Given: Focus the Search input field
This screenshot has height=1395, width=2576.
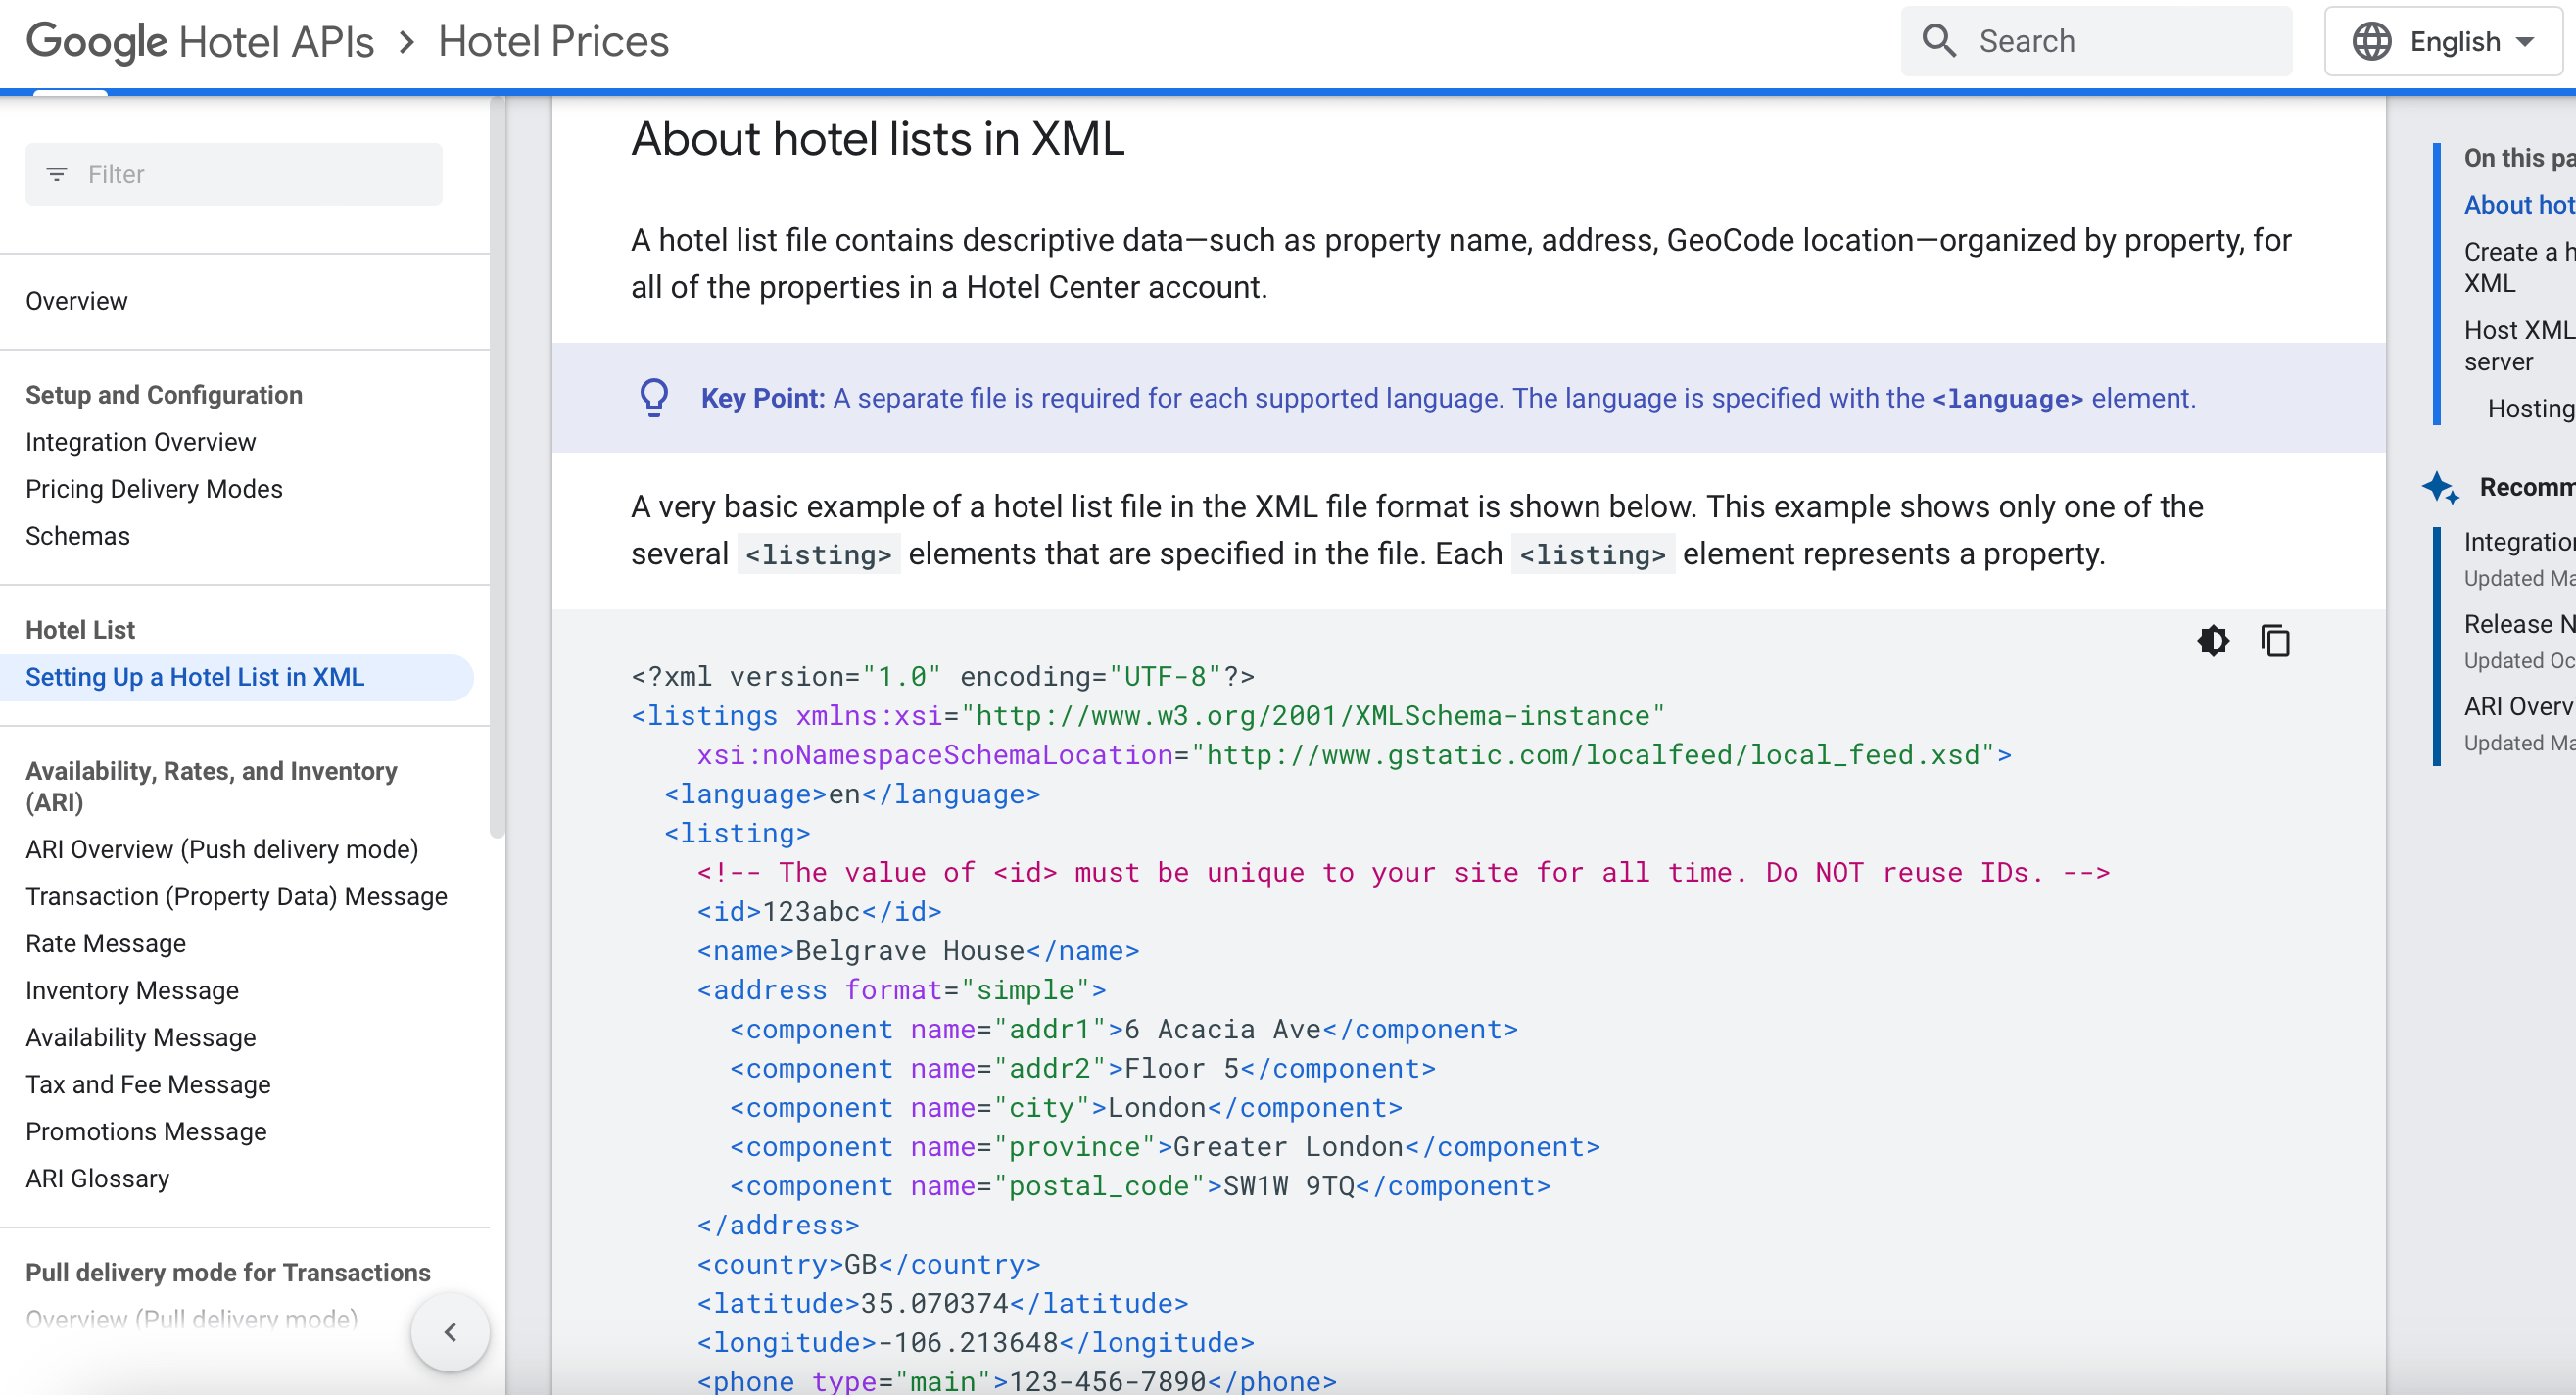Looking at the screenshot, I should [2096, 41].
